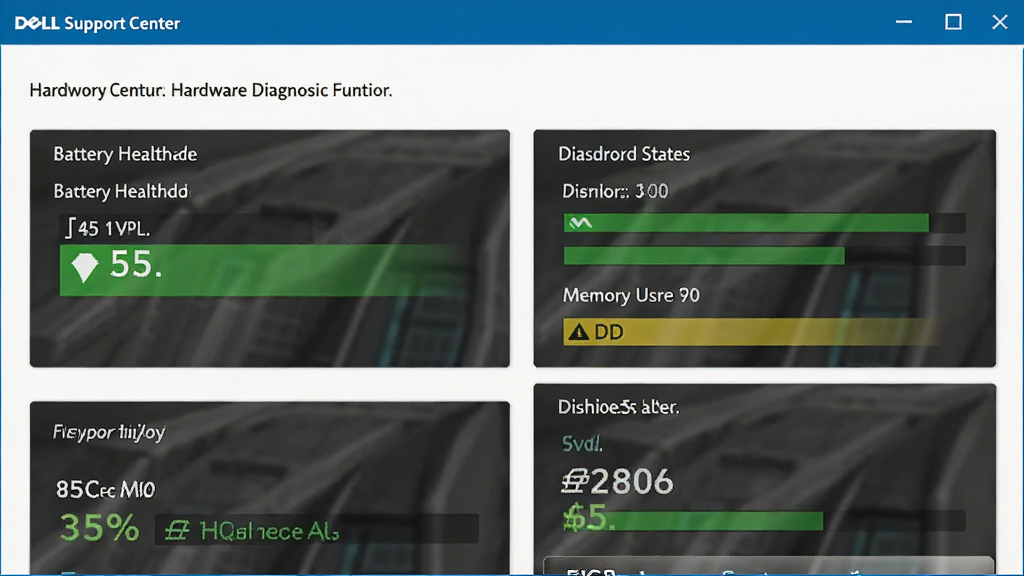Click the Disnlor: 300 label
This screenshot has width=1024, height=576.
615,191
